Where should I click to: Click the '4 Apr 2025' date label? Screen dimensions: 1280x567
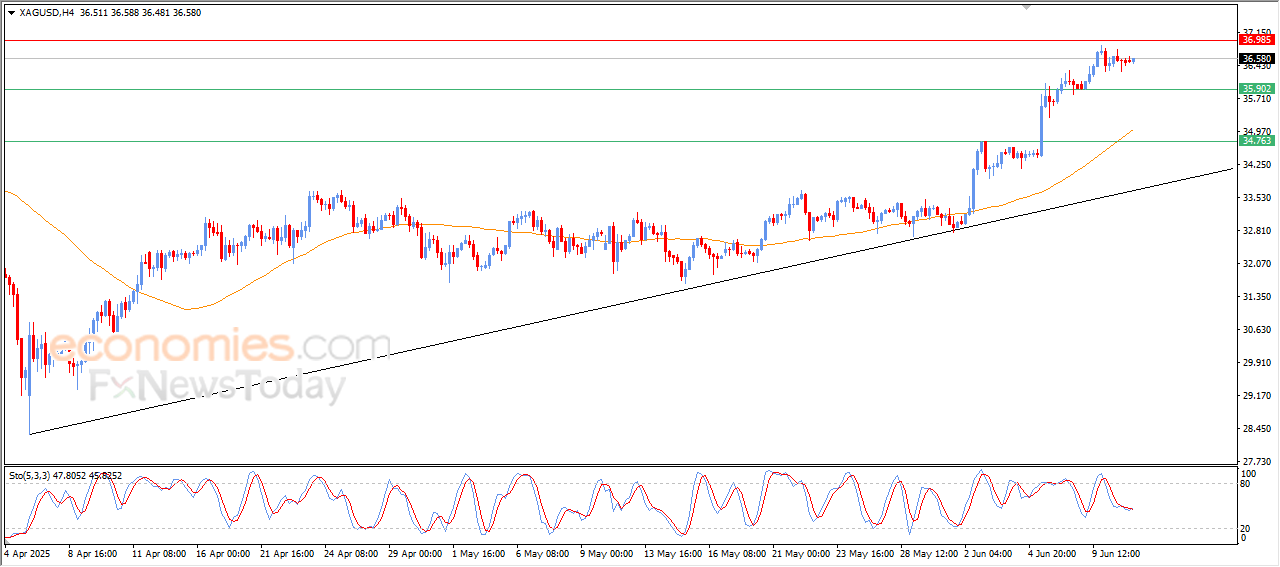[28, 552]
